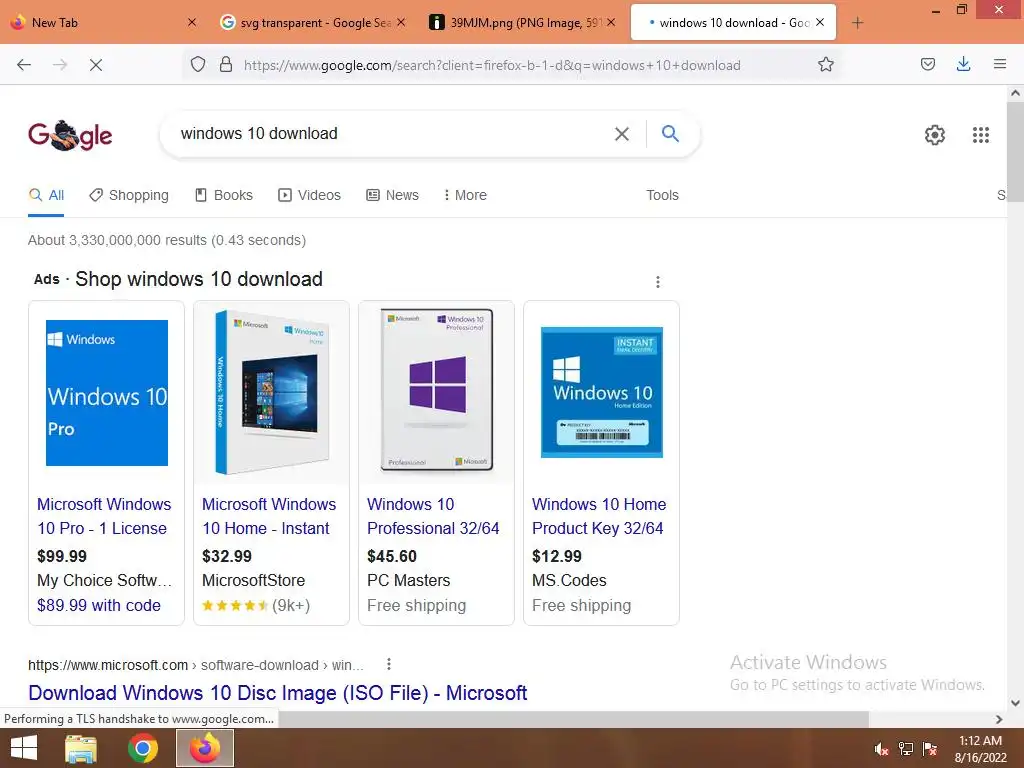This screenshot has width=1024, height=768.
Task: Click the muted volume tray icon
Action: point(881,749)
